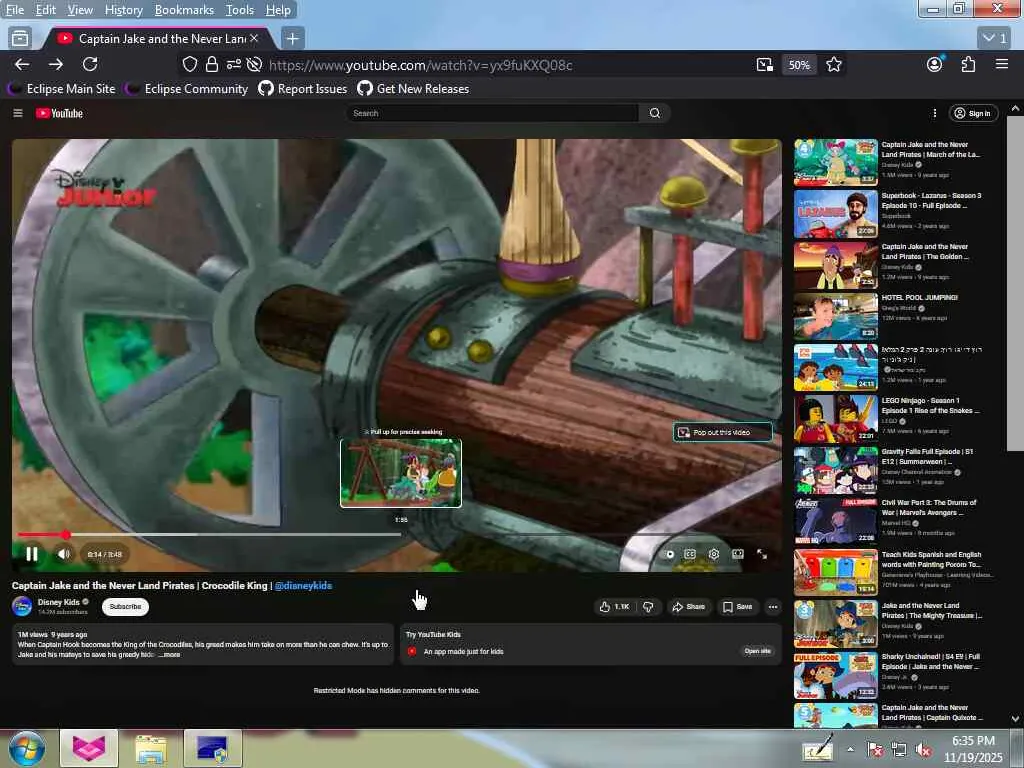
Task: Open the Report Issues bookmark
Action: pyautogui.click(x=303, y=89)
